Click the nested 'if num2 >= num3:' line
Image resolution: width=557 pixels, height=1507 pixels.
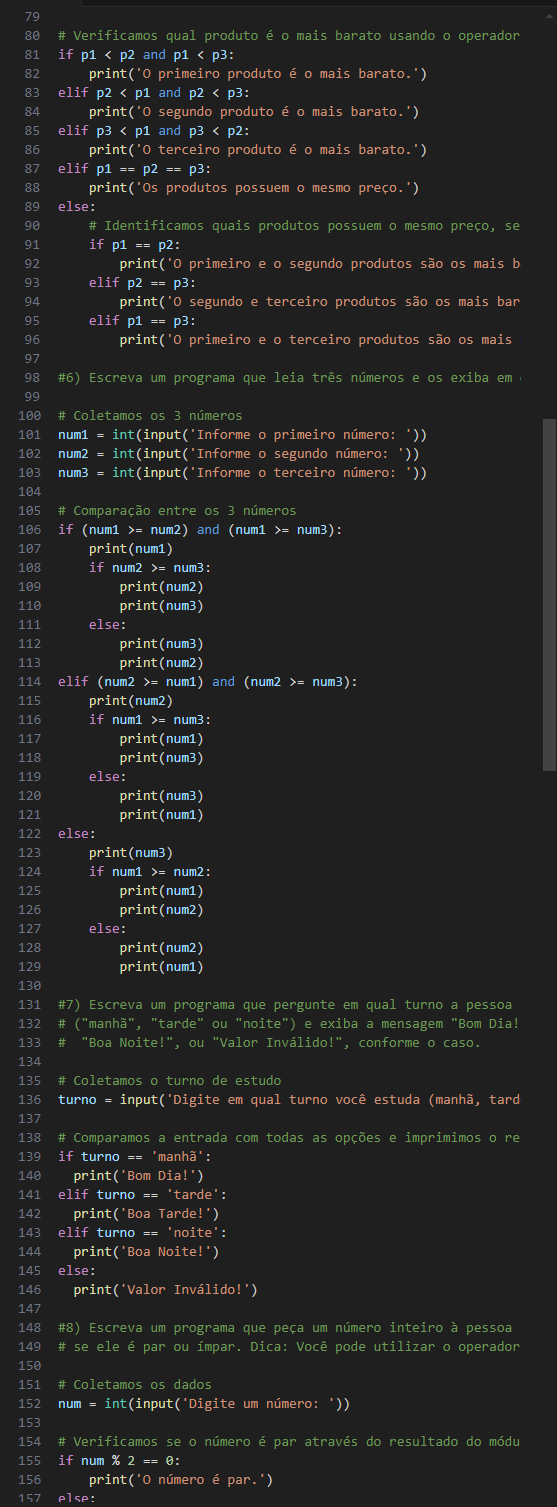[150, 567]
